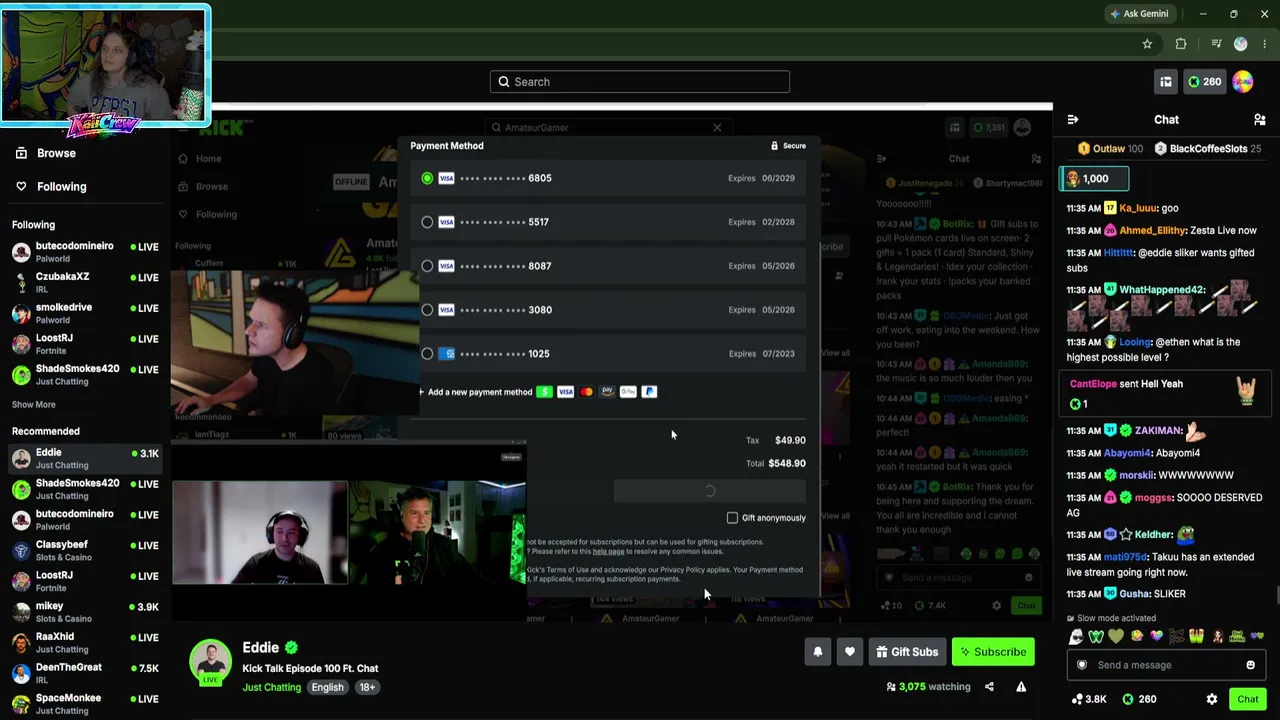Open the chat users list icon
The height and width of the screenshot is (720, 1280).
1259,120
